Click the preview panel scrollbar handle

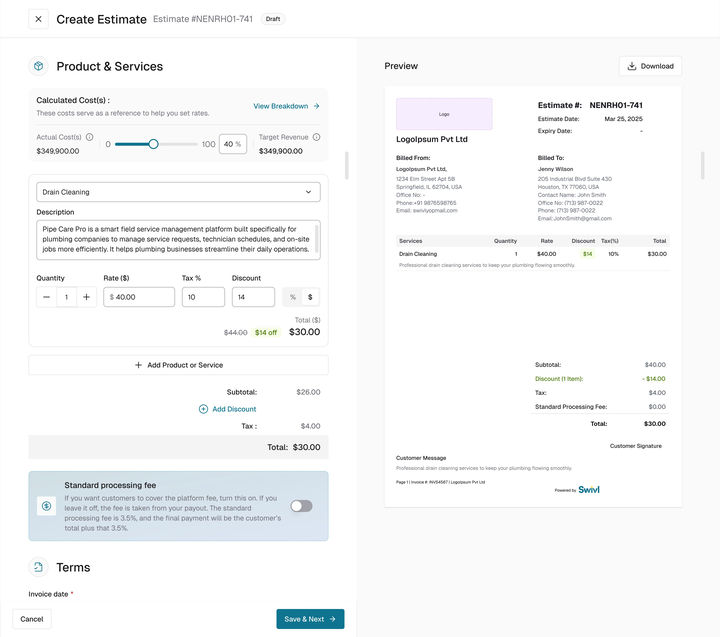[703, 165]
